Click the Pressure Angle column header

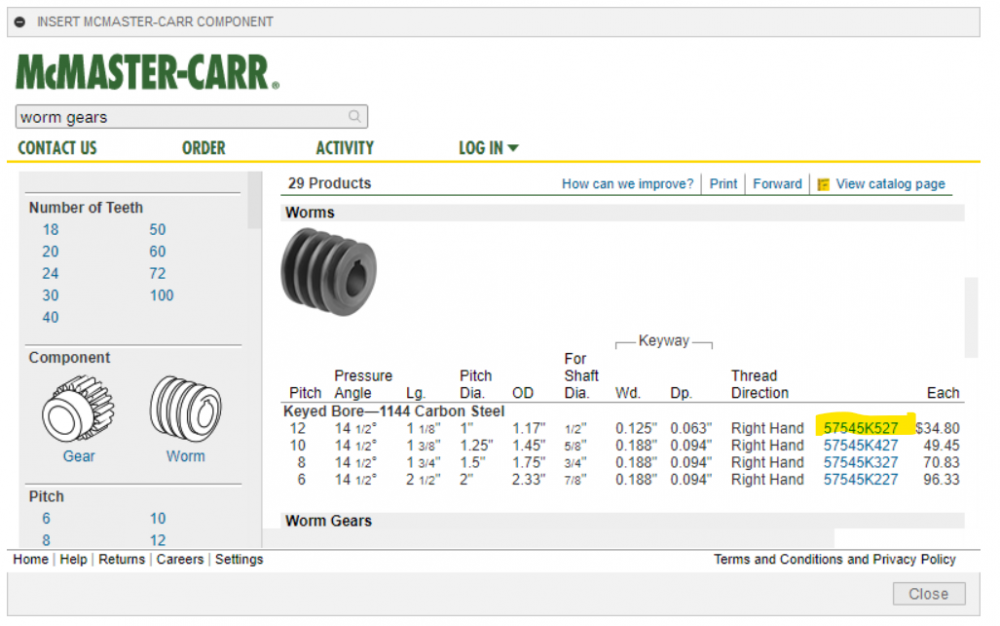(x=363, y=384)
